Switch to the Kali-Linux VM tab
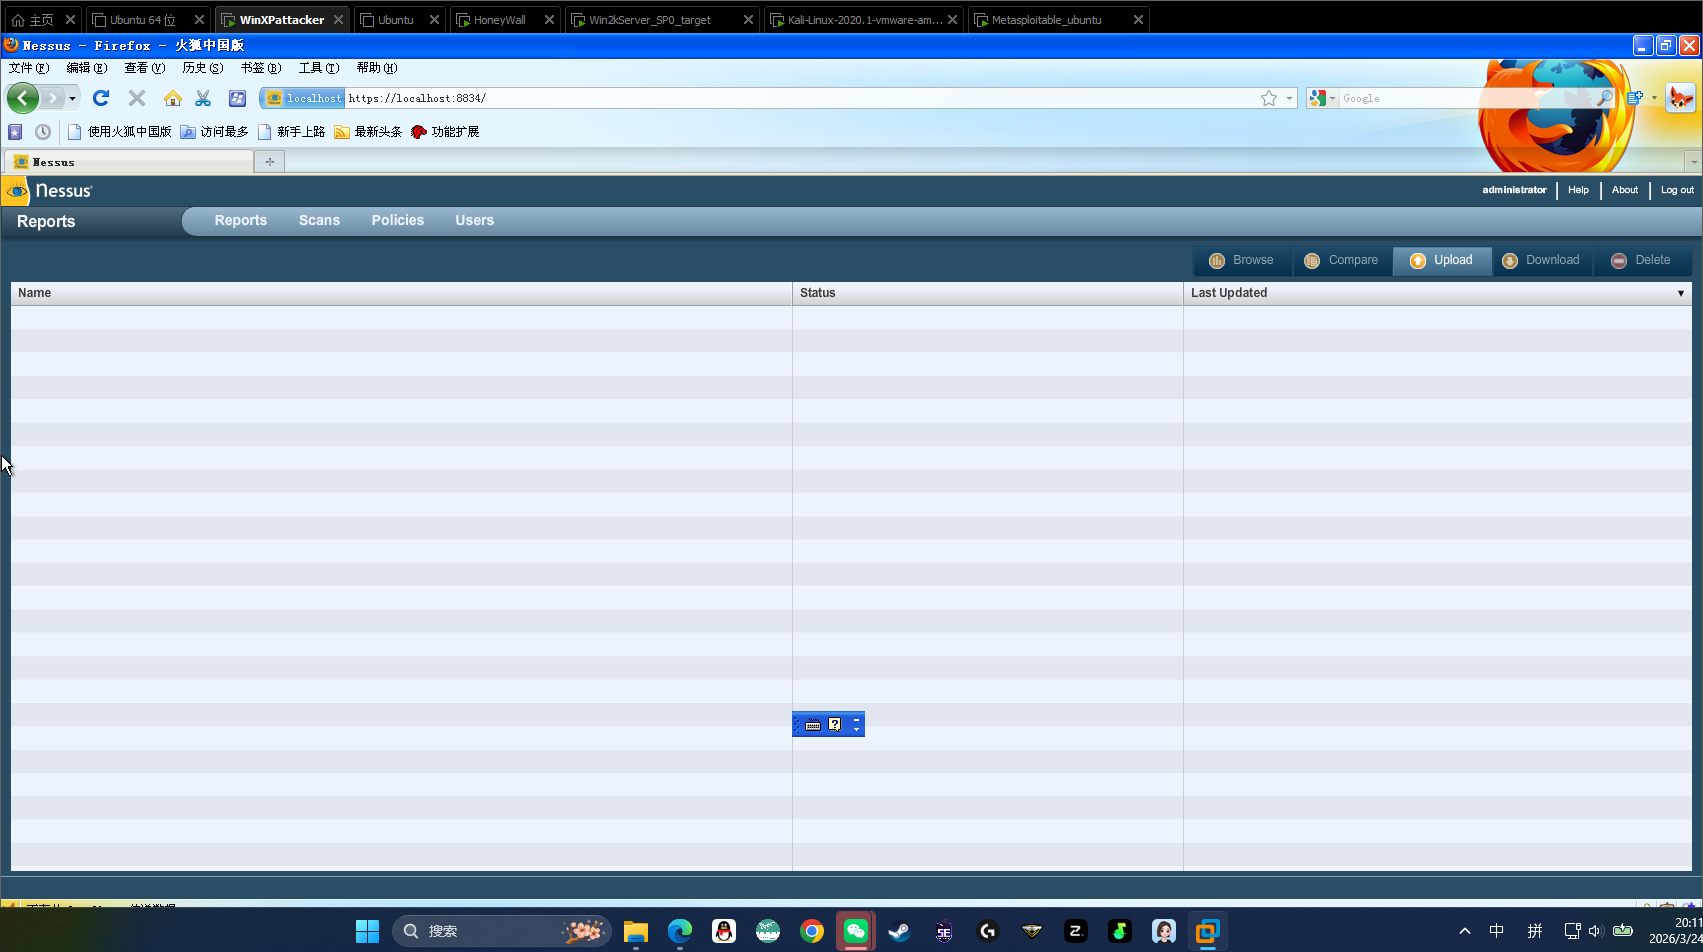 point(863,20)
